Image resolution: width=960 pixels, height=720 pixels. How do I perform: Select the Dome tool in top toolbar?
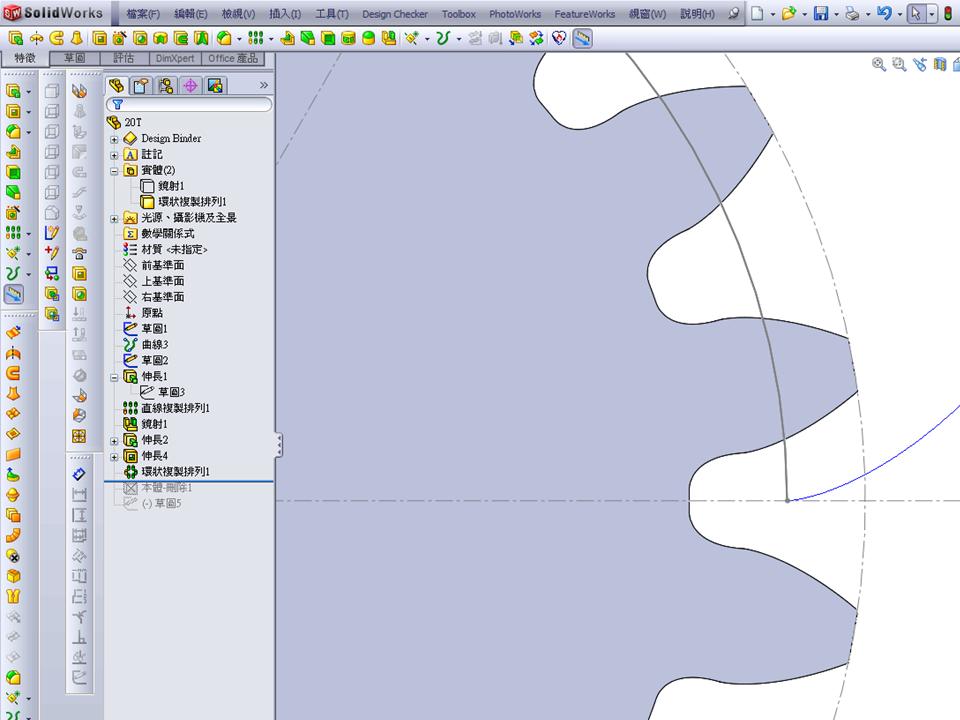pyautogui.click(x=369, y=39)
